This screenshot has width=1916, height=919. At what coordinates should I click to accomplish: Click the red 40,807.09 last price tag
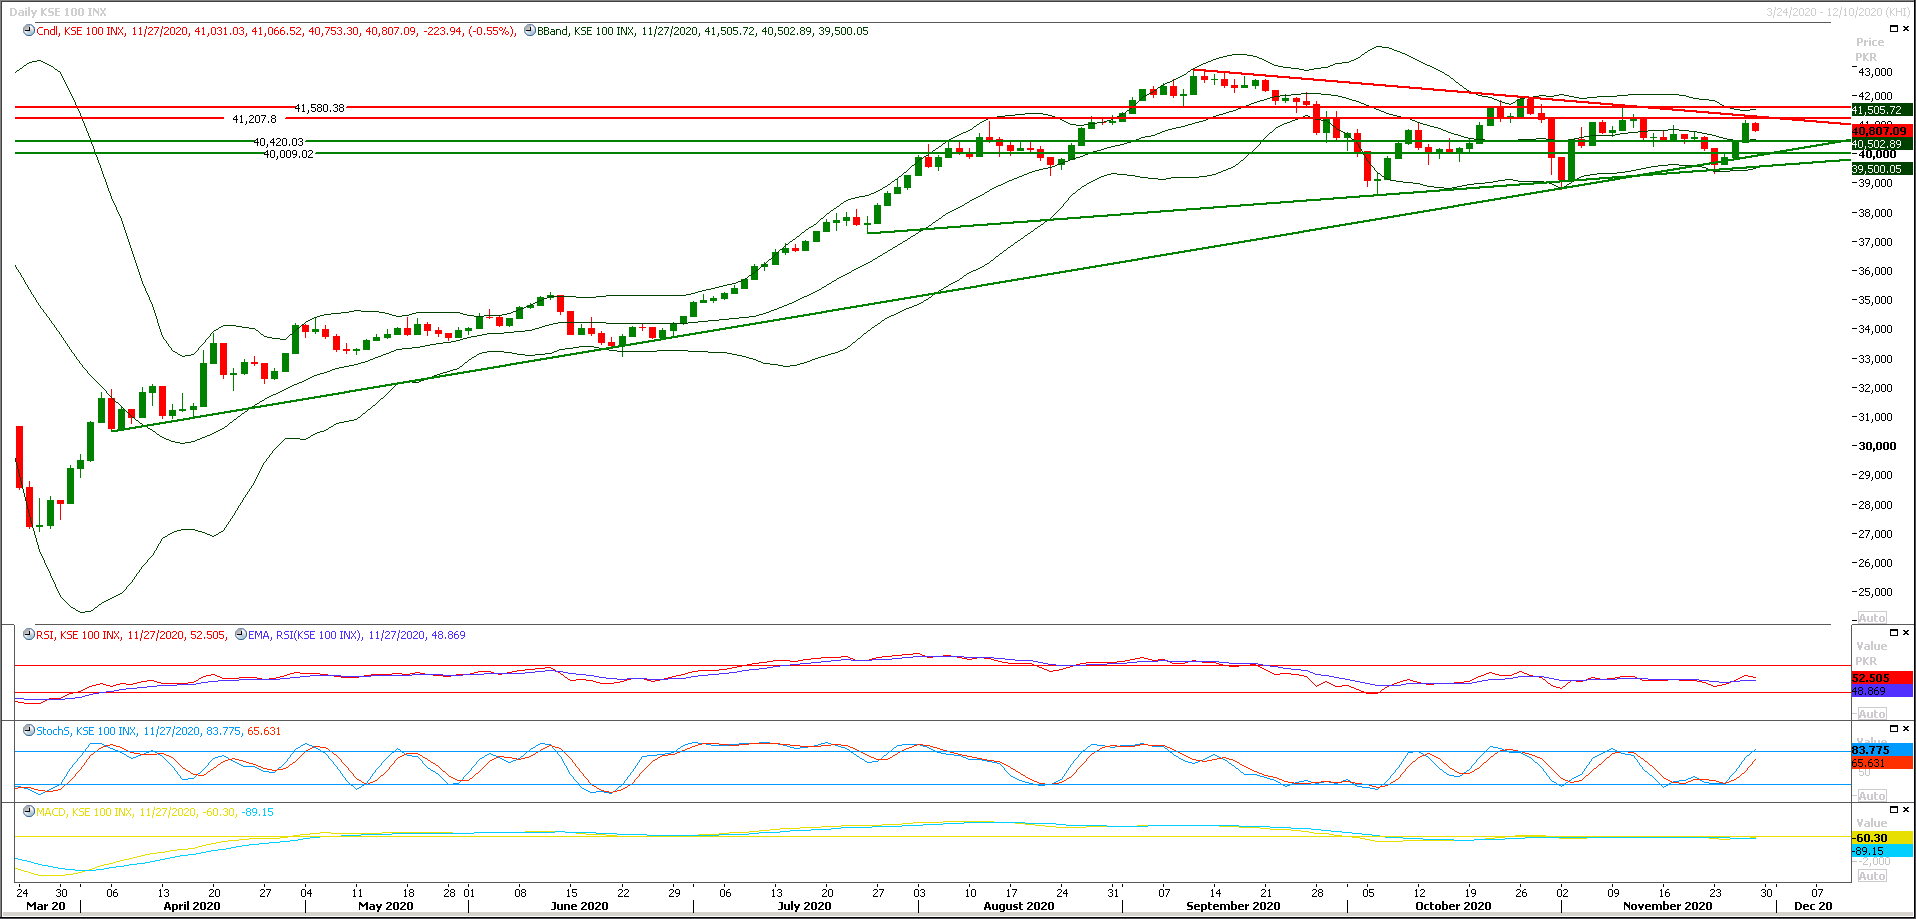coord(1882,131)
